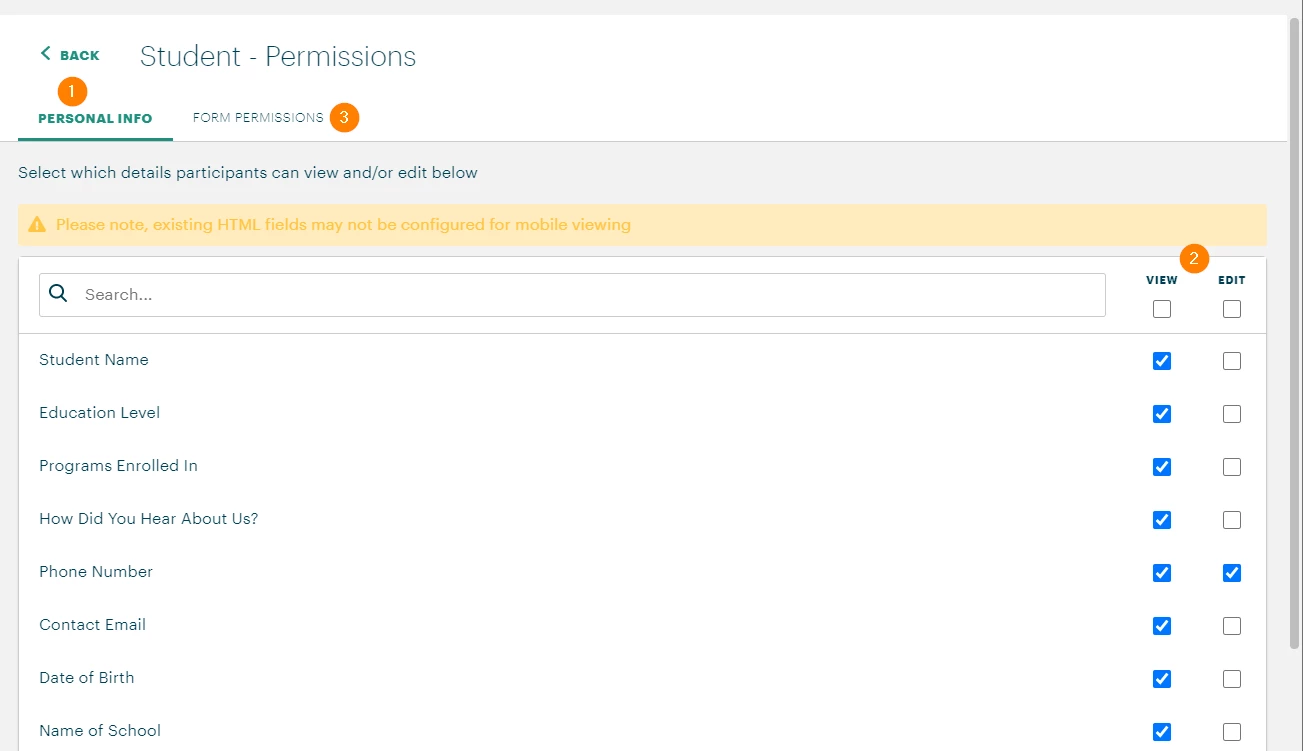Uncheck View for Programs Enrolled In

(x=1162, y=467)
